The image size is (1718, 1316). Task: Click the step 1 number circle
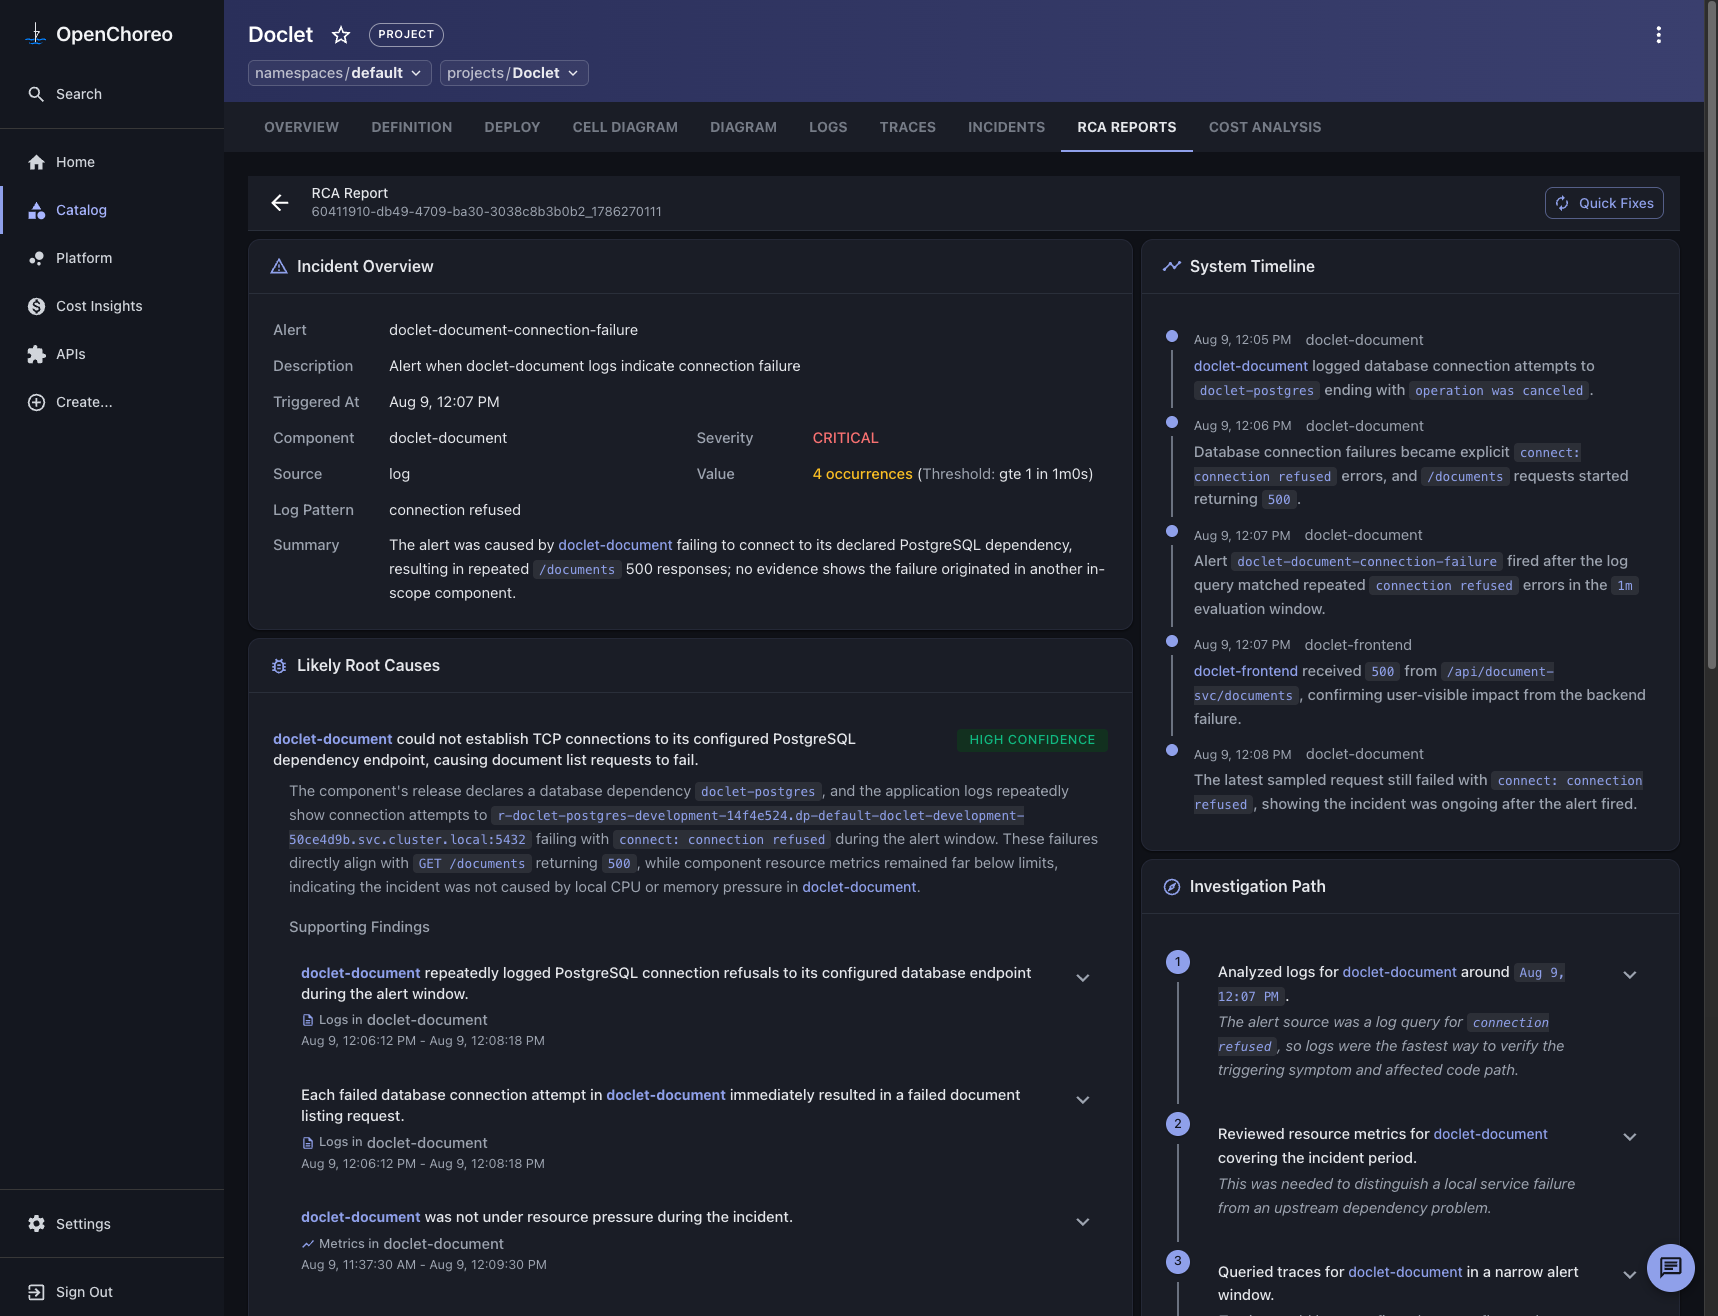[x=1178, y=962]
